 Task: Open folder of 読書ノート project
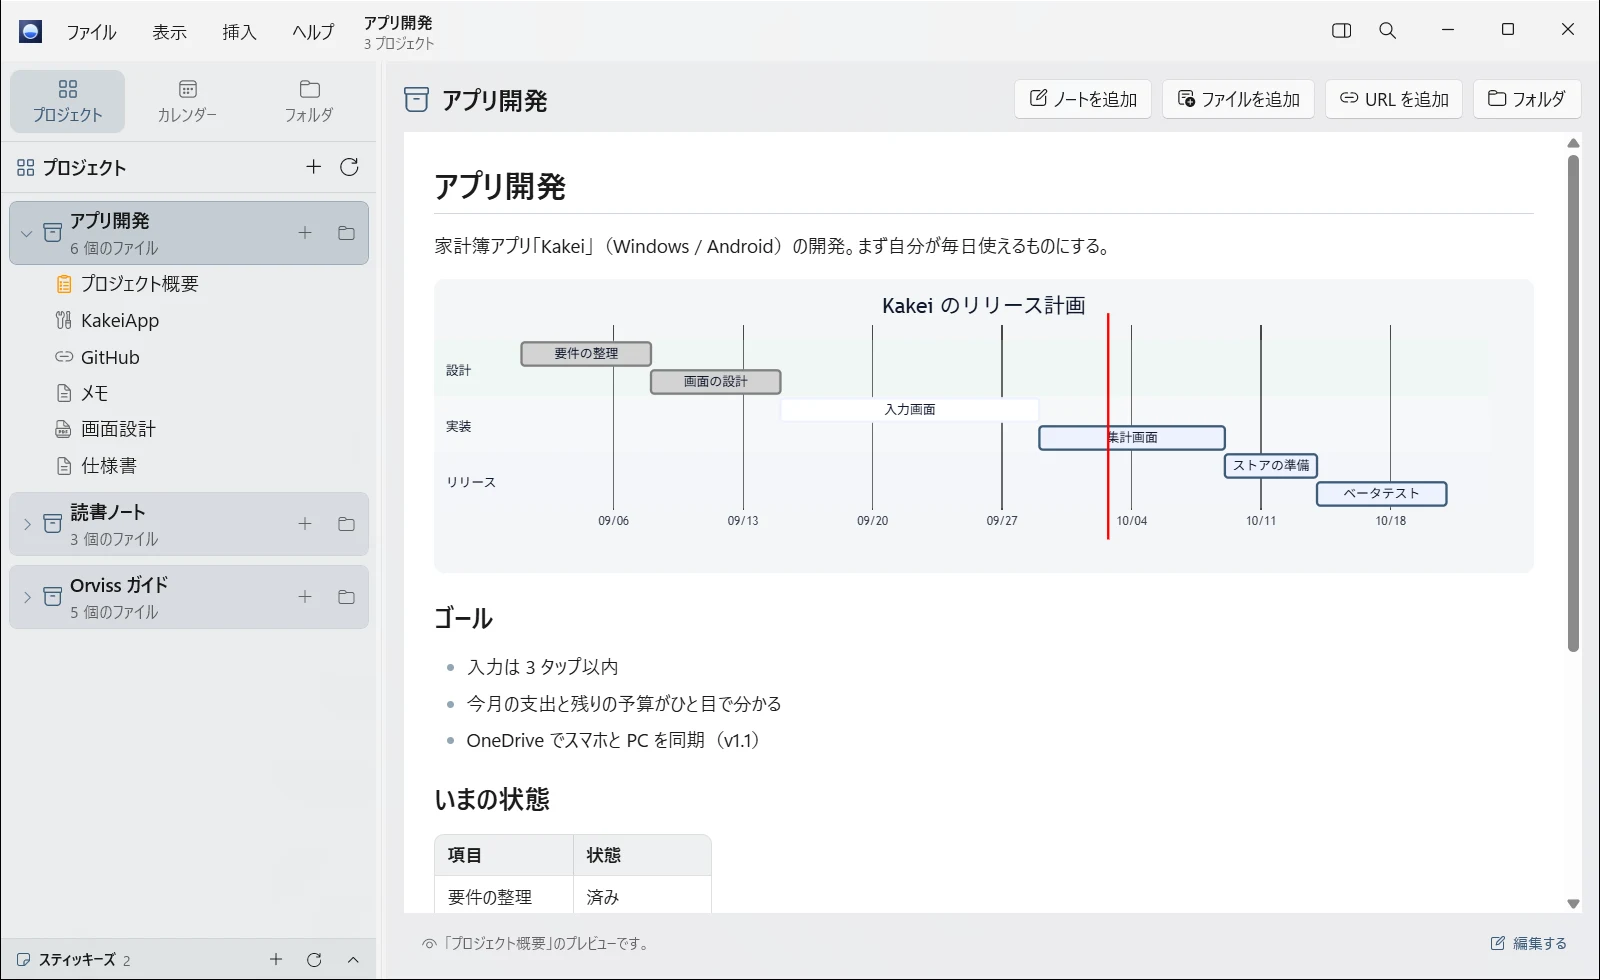click(x=346, y=524)
